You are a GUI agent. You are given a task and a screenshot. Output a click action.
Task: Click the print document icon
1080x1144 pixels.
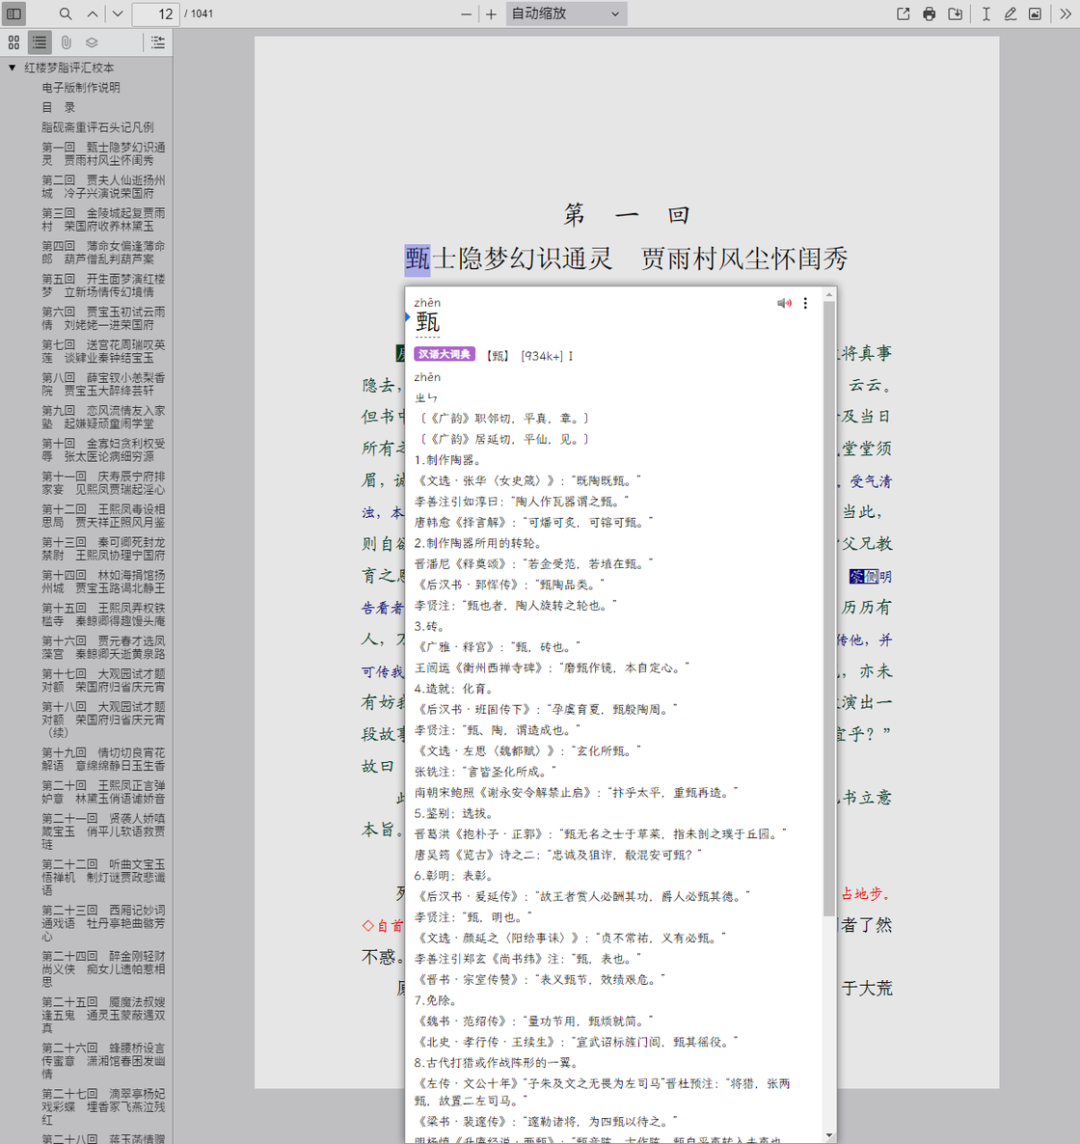coord(929,14)
